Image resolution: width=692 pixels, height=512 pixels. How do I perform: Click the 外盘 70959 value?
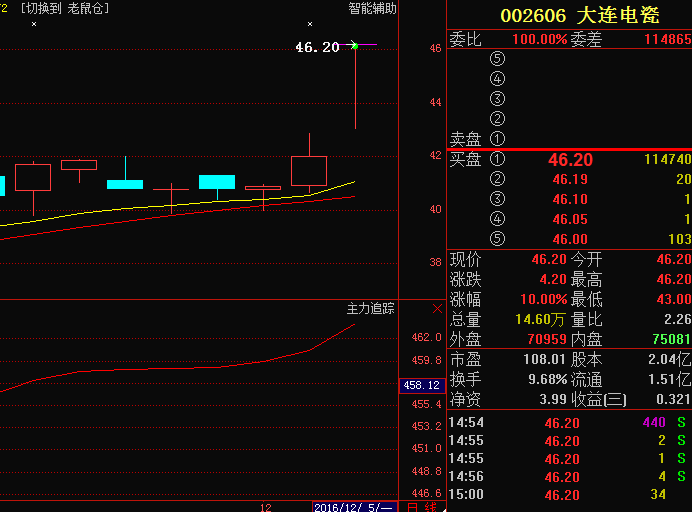547,339
